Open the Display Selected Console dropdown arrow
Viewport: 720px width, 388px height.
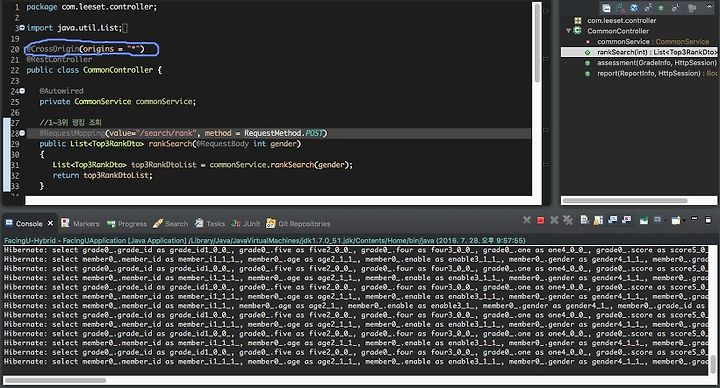666,221
